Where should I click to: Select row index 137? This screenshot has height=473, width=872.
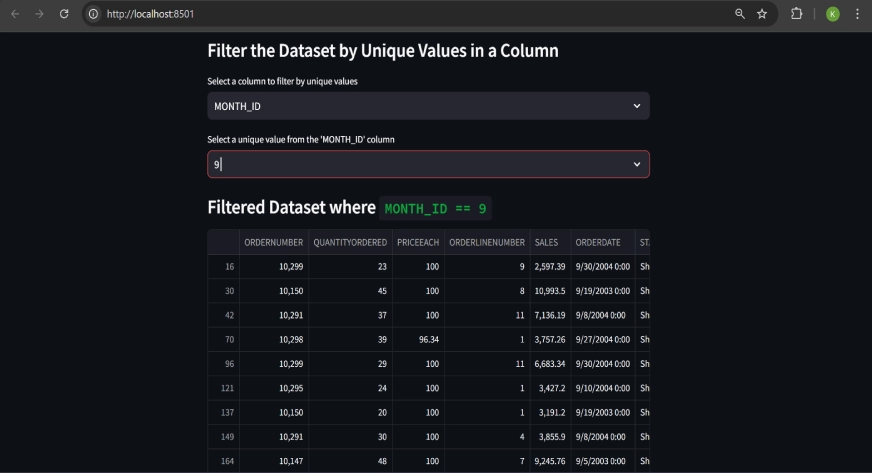(x=224, y=412)
